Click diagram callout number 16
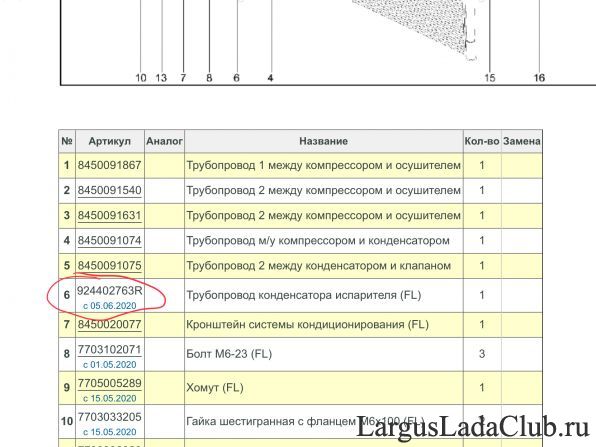 [539, 78]
